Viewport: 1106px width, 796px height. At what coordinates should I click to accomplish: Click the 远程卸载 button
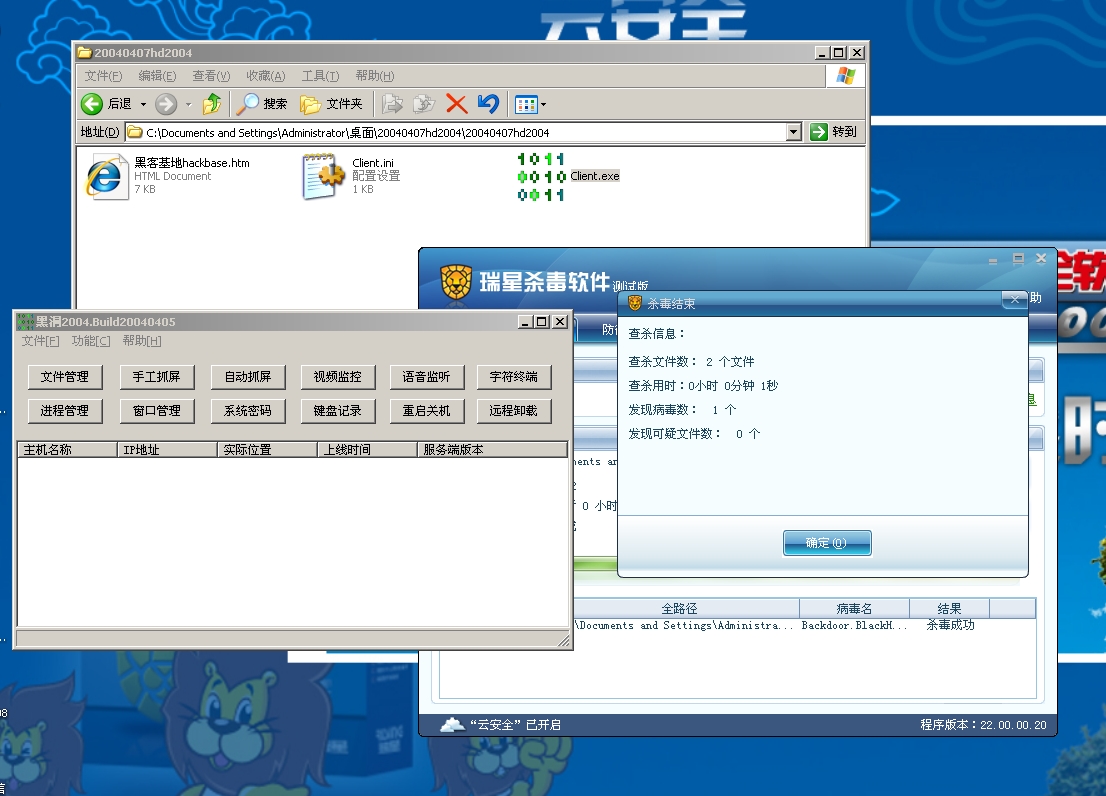click(514, 410)
